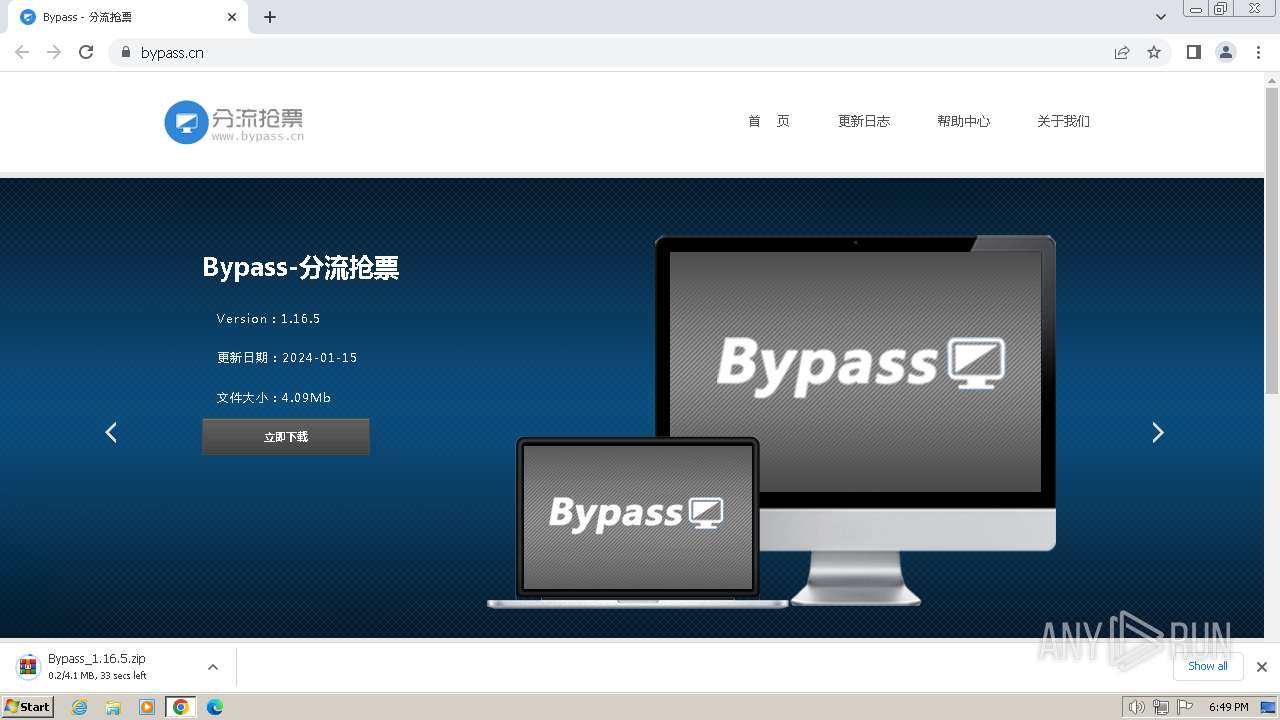Viewport: 1280px width, 720px height.
Task: Reload the bypass.cn page
Action: [86, 52]
